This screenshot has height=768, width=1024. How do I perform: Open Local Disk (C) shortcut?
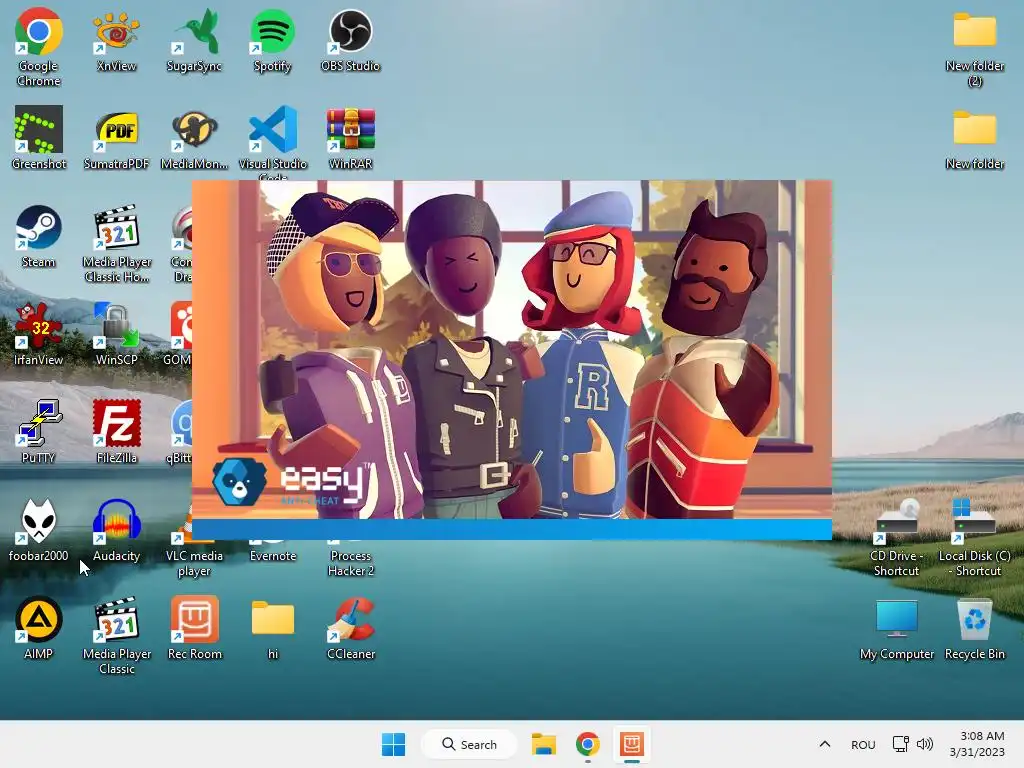pos(974,537)
